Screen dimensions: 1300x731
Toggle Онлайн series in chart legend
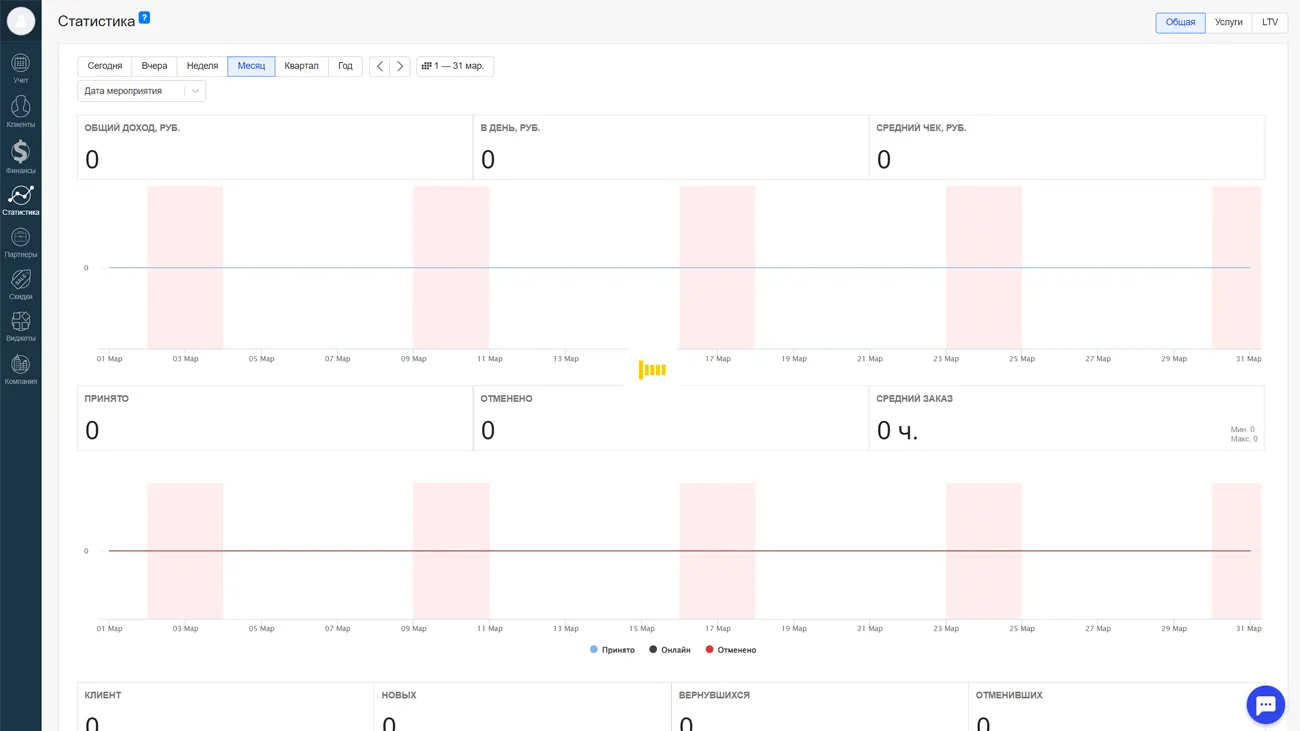pos(670,650)
